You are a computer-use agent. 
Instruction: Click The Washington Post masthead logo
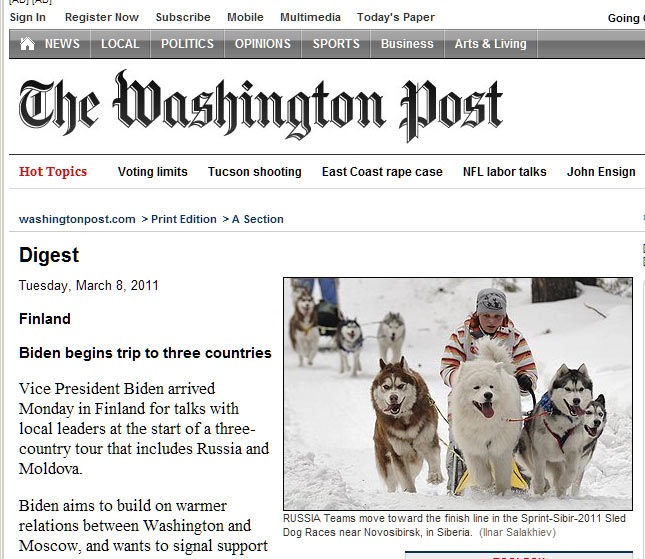(x=260, y=106)
